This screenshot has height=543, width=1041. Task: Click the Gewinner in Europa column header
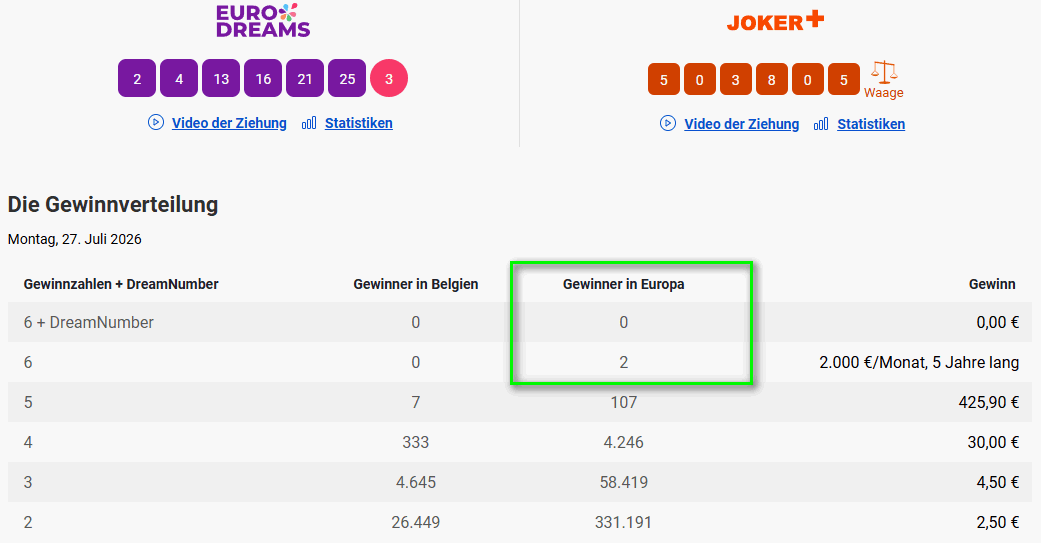click(x=623, y=284)
